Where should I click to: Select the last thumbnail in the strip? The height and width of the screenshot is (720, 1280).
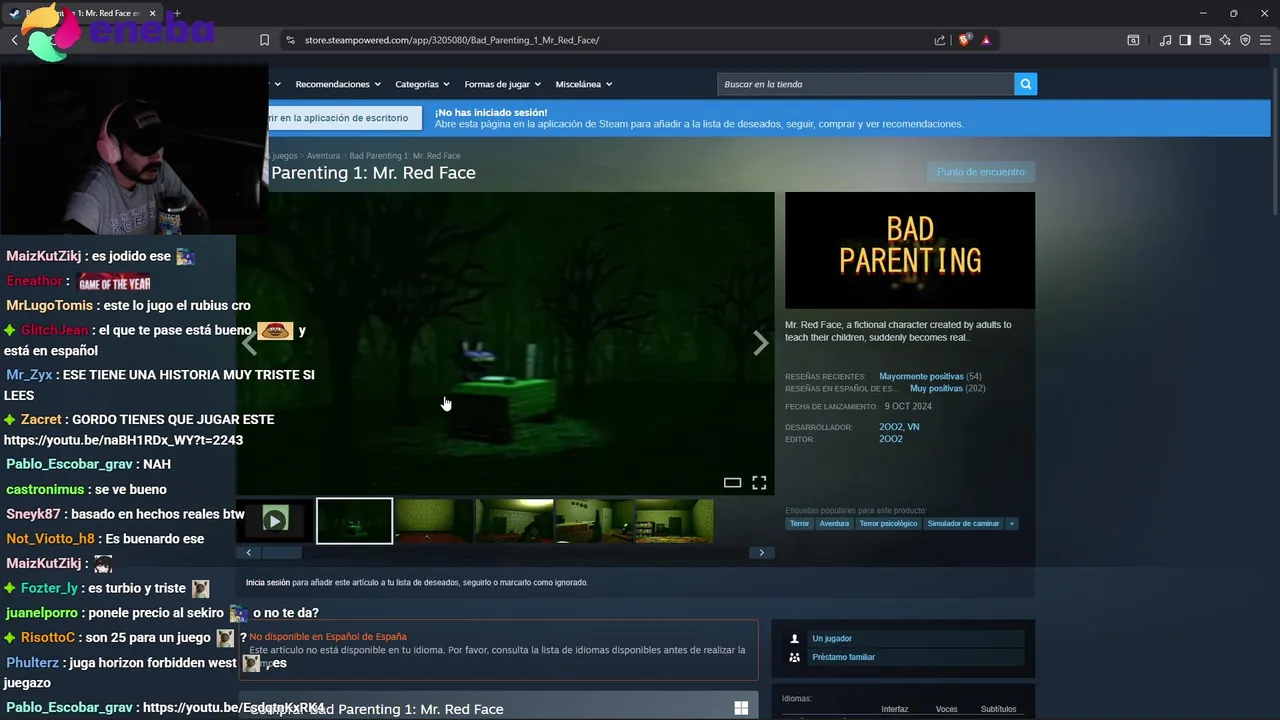pos(674,520)
